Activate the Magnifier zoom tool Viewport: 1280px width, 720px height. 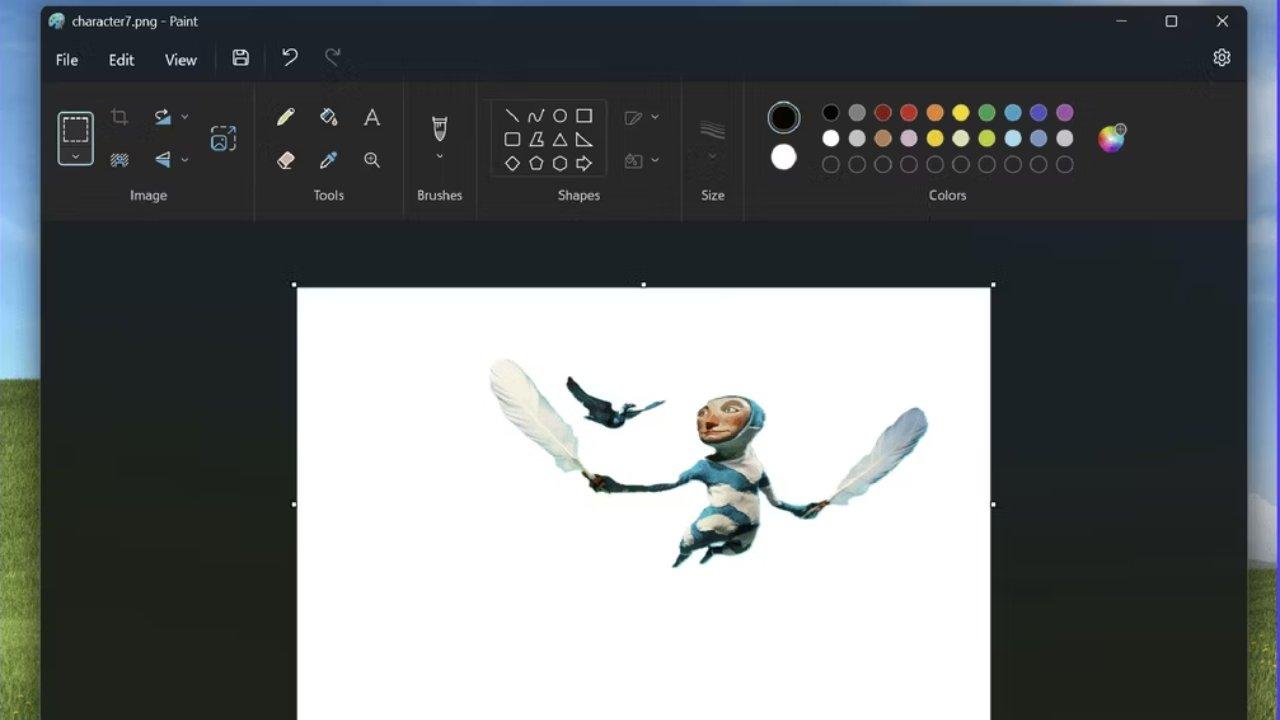tap(372, 160)
